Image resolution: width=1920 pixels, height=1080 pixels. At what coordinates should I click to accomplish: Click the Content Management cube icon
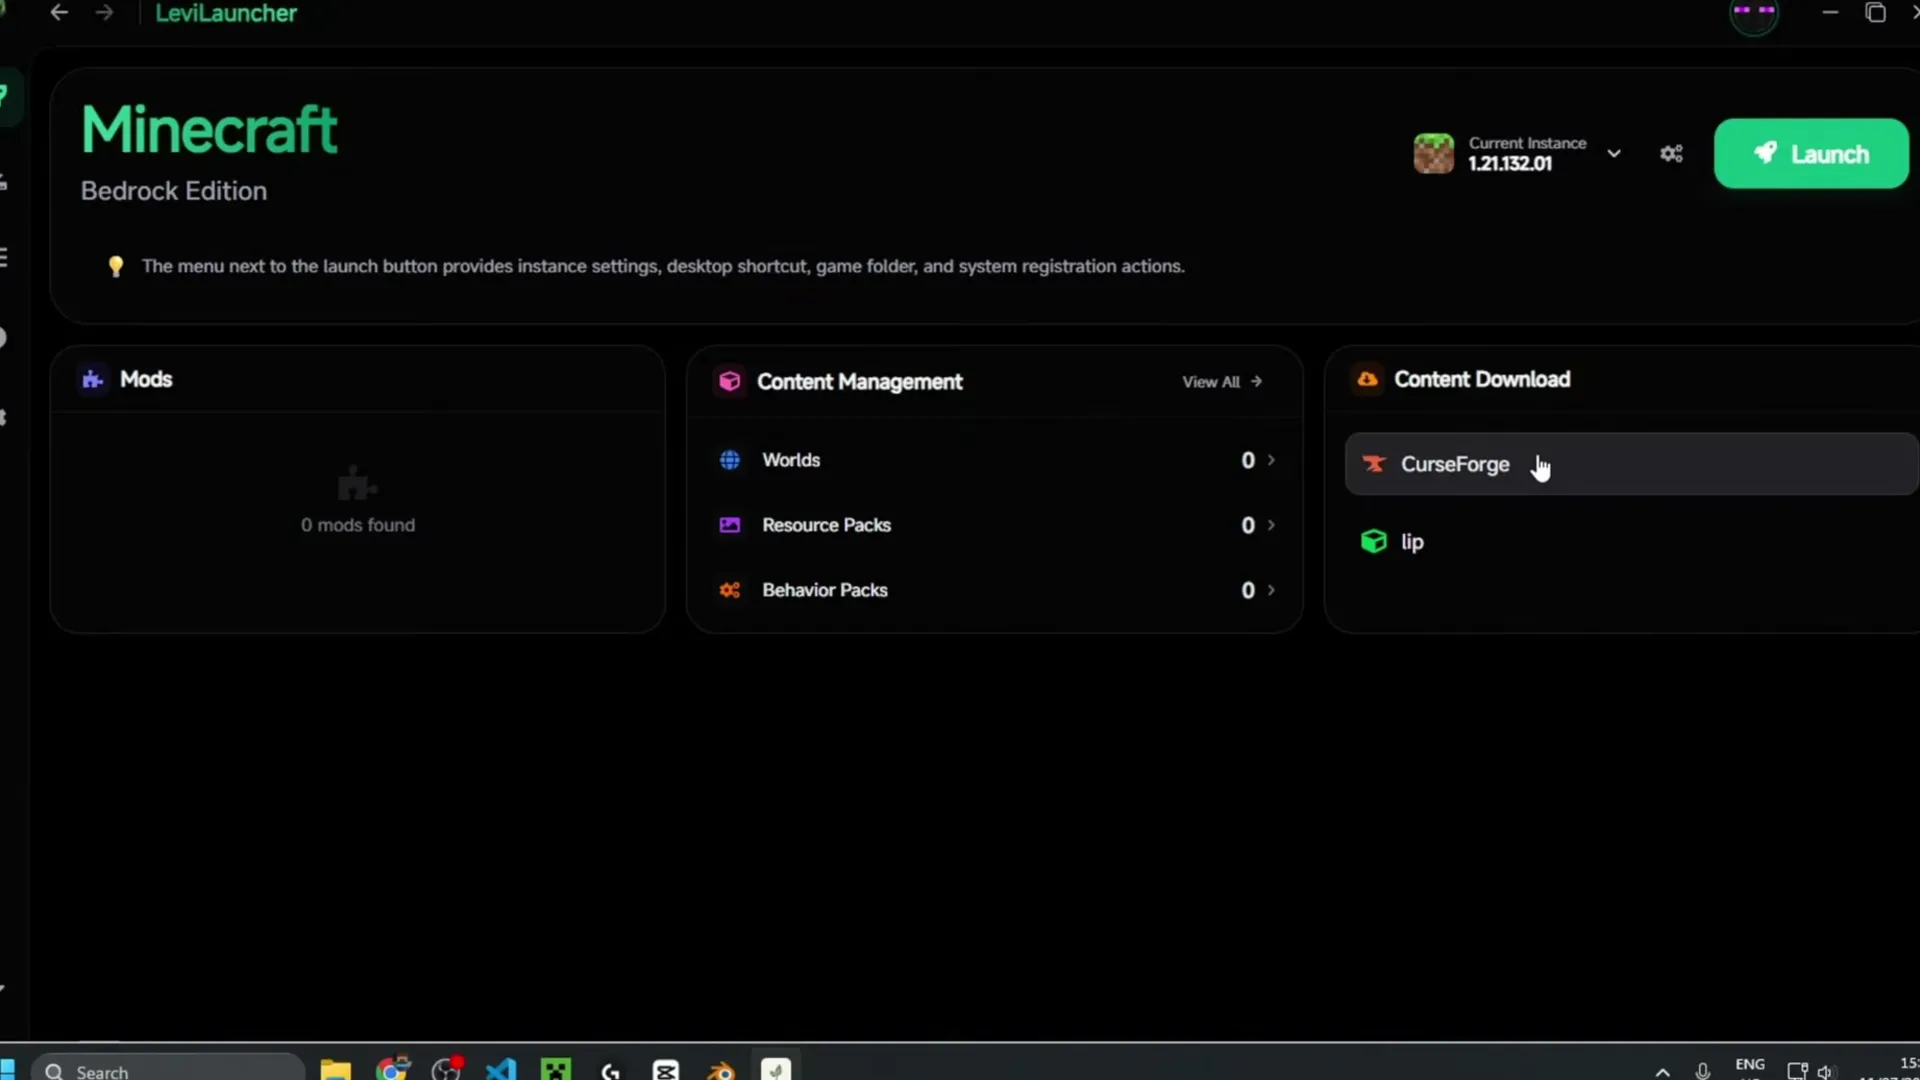[730, 381]
